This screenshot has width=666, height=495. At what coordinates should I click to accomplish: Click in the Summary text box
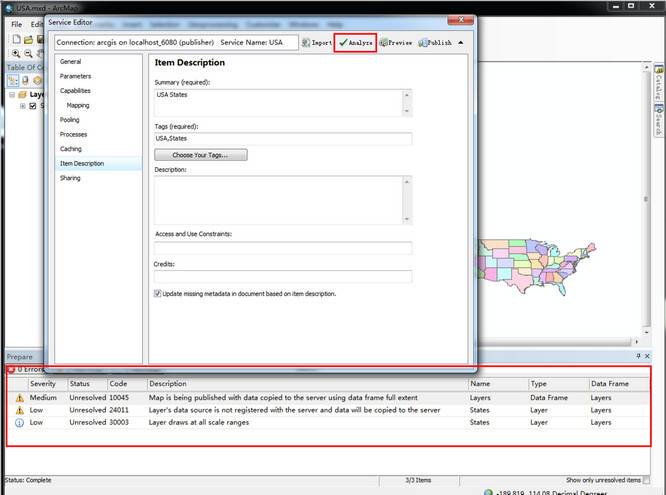coord(279,103)
